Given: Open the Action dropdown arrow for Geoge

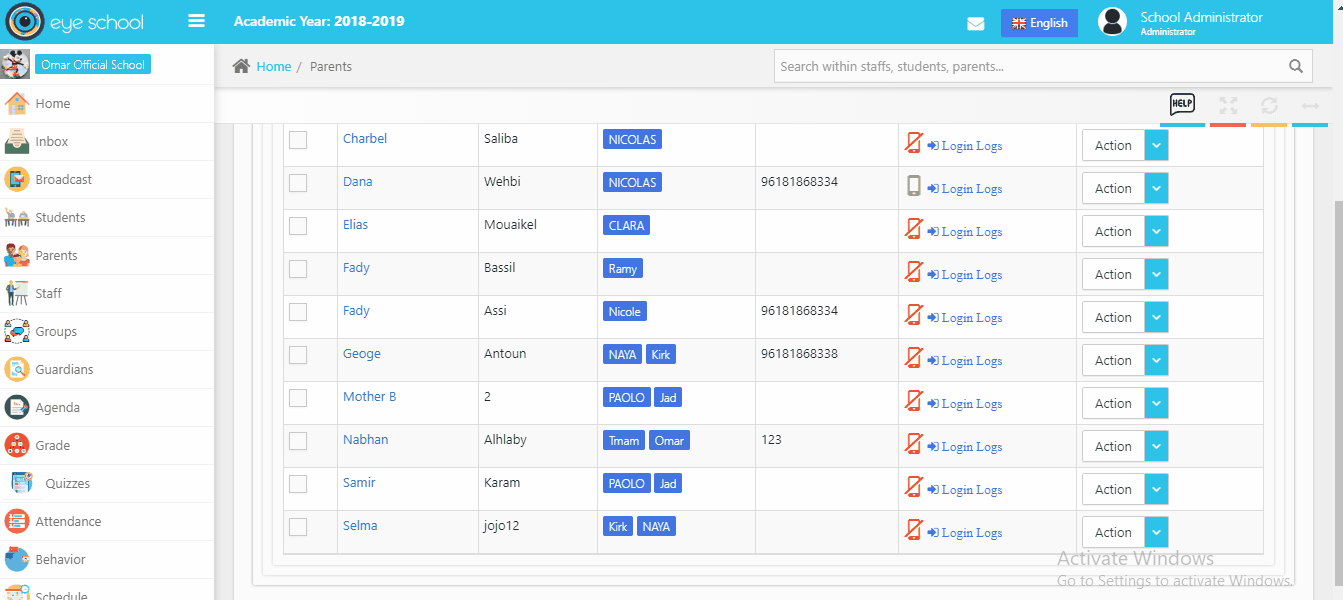Looking at the screenshot, I should coord(1156,360).
